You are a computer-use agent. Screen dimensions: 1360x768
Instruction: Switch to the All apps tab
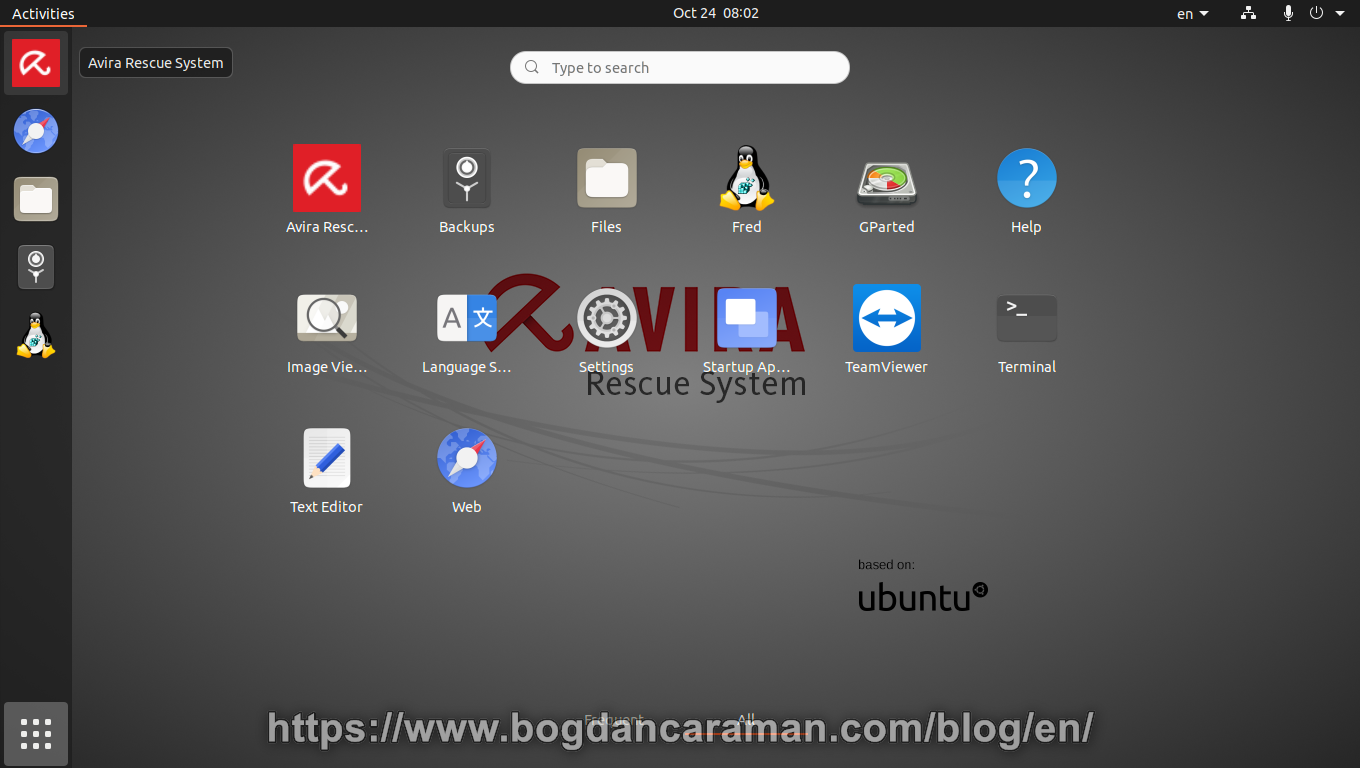746,719
